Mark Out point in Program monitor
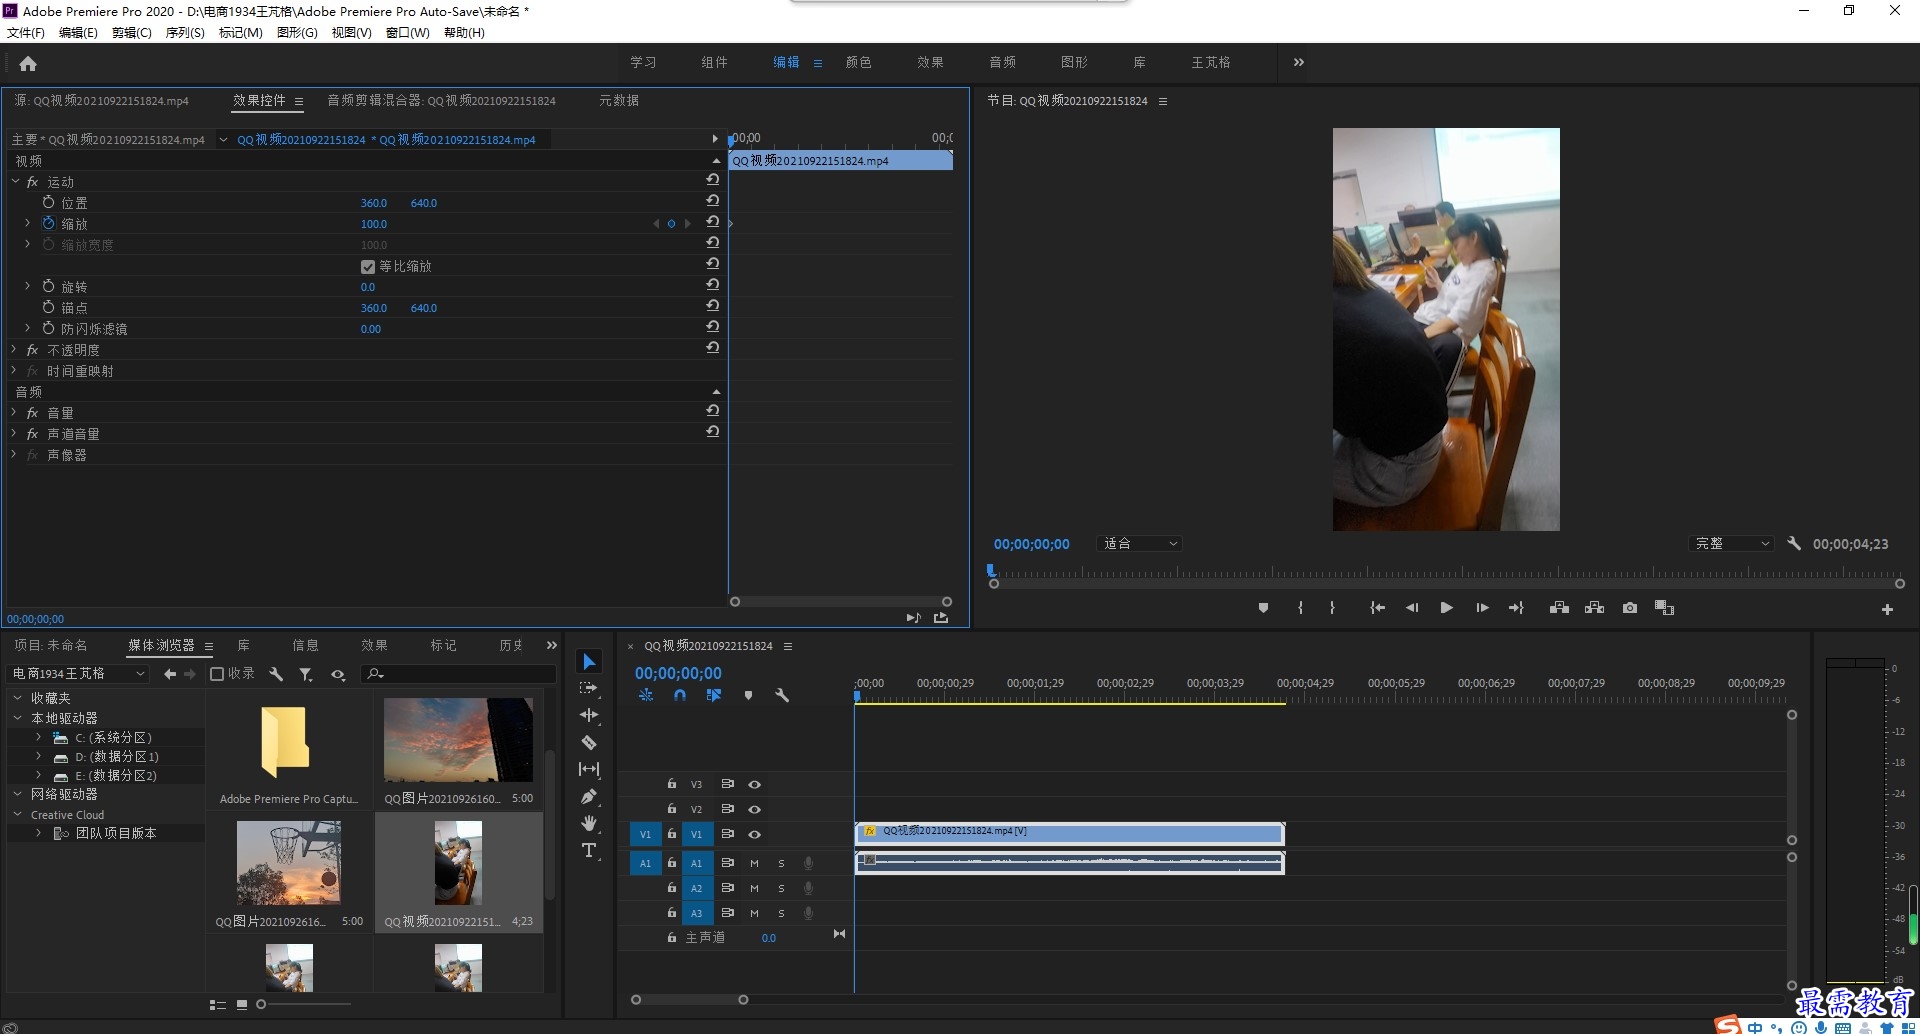The width and height of the screenshot is (1920, 1034). (x=1332, y=608)
